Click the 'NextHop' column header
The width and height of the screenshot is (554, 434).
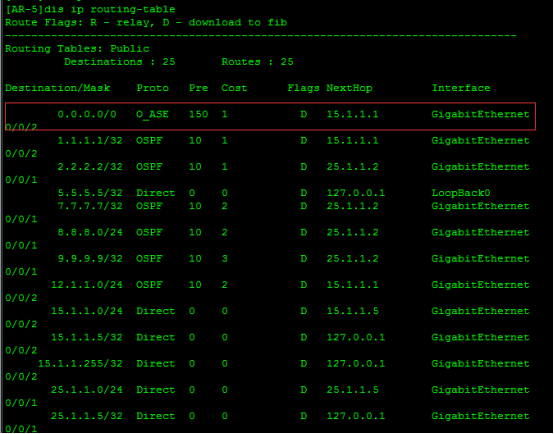pos(349,88)
